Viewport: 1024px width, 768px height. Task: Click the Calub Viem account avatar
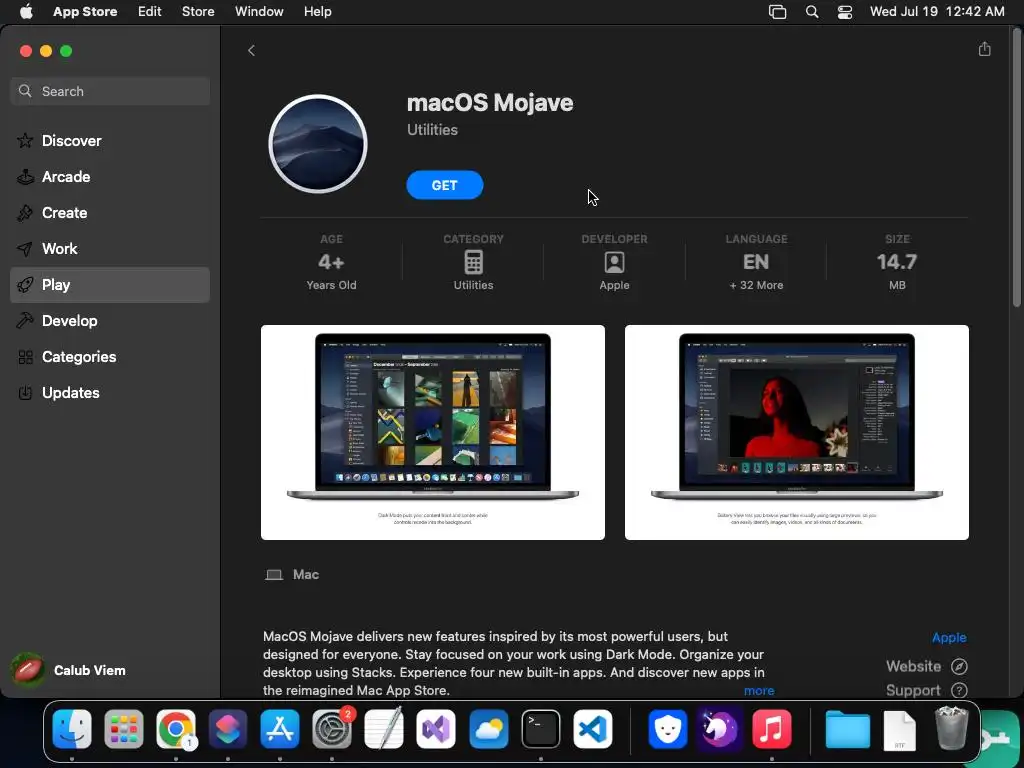tap(27, 670)
